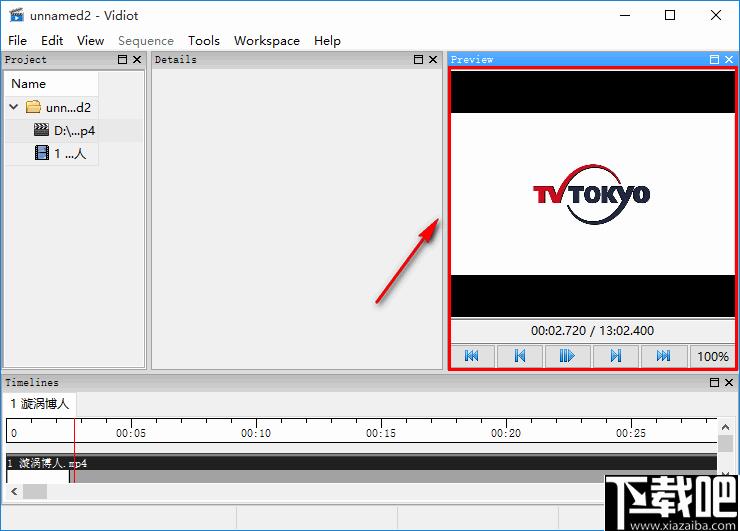Click the clapperboard icon of the video file
The image size is (740, 531).
(x=42, y=130)
